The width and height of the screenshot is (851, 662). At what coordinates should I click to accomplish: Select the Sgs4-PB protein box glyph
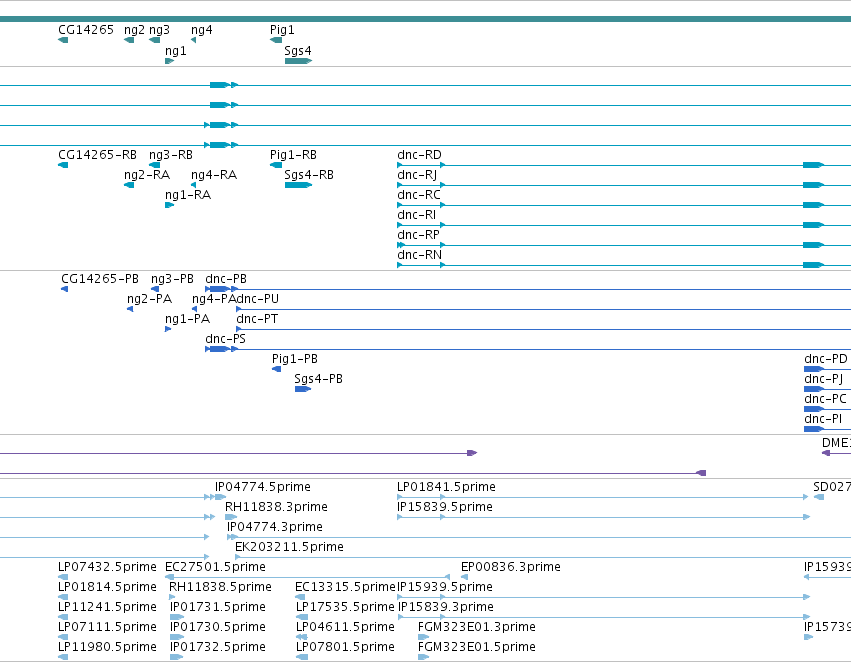tap(303, 389)
